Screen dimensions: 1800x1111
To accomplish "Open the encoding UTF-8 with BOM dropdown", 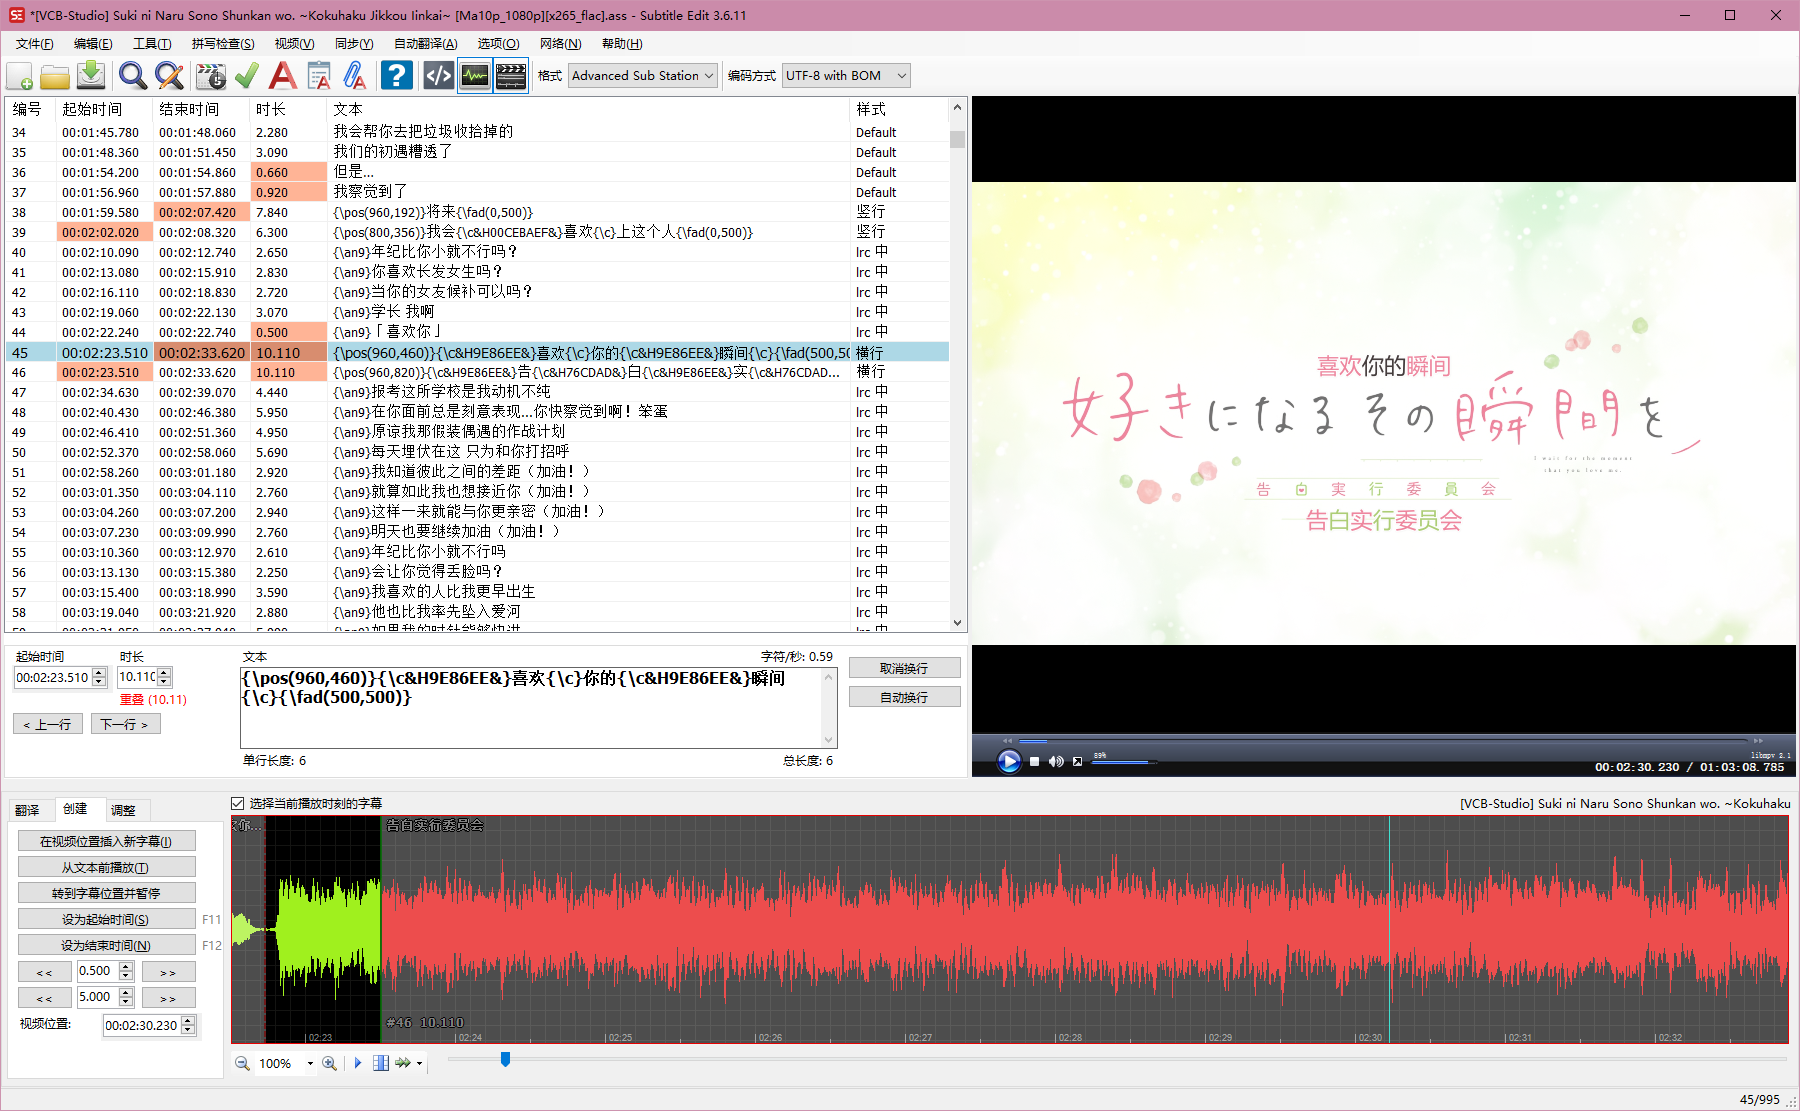I will [x=846, y=76].
